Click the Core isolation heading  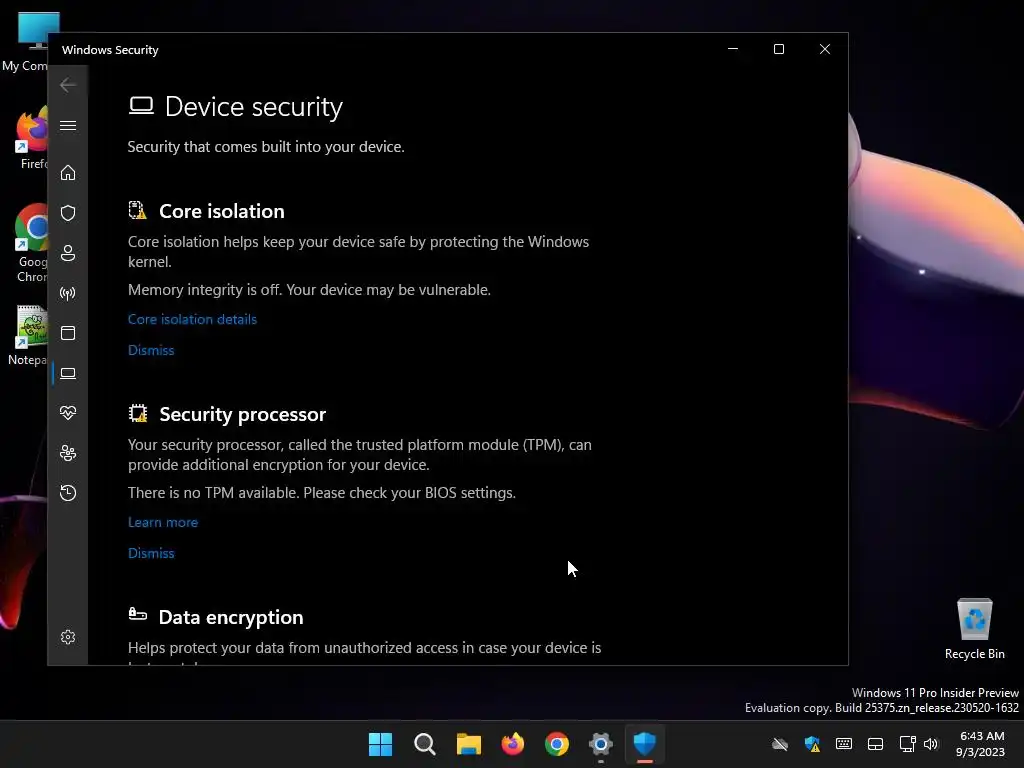(222, 211)
